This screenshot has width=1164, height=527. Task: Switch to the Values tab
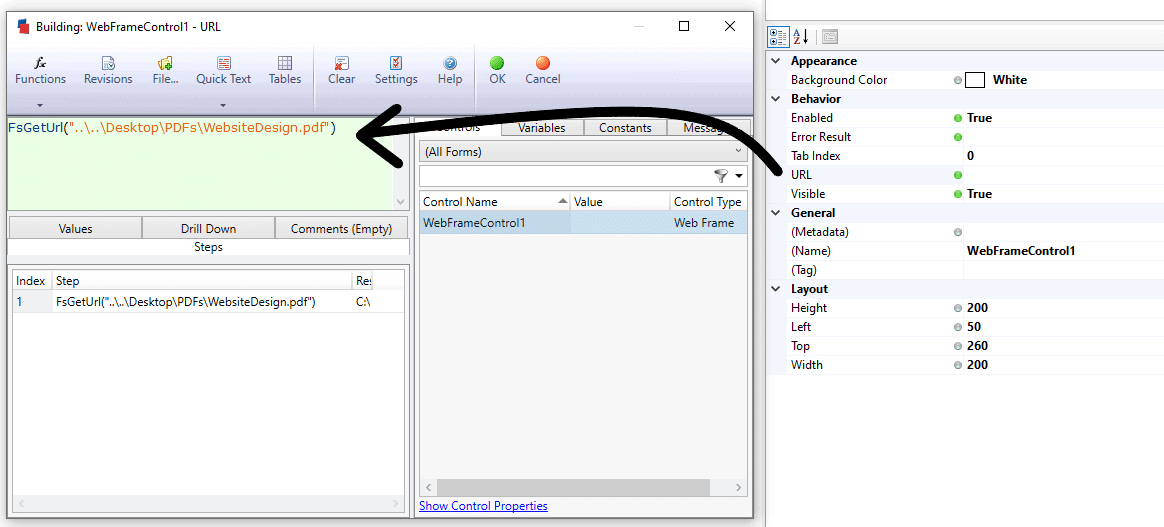(x=75, y=229)
